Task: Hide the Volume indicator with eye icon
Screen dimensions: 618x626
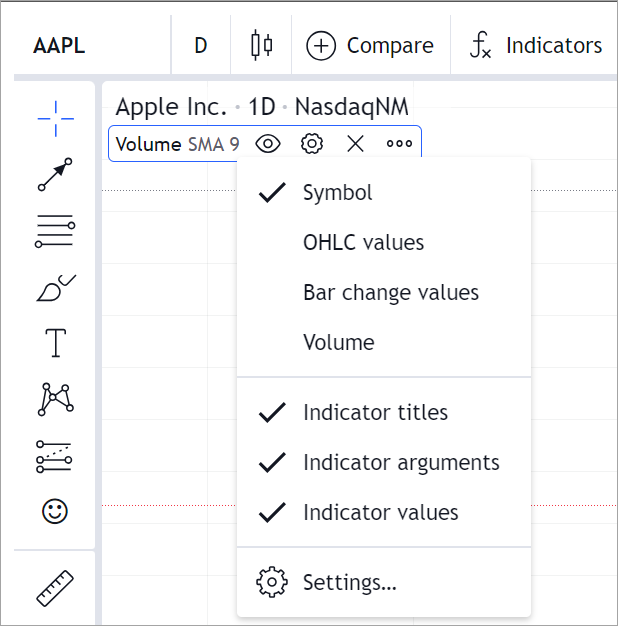Action: click(x=268, y=144)
